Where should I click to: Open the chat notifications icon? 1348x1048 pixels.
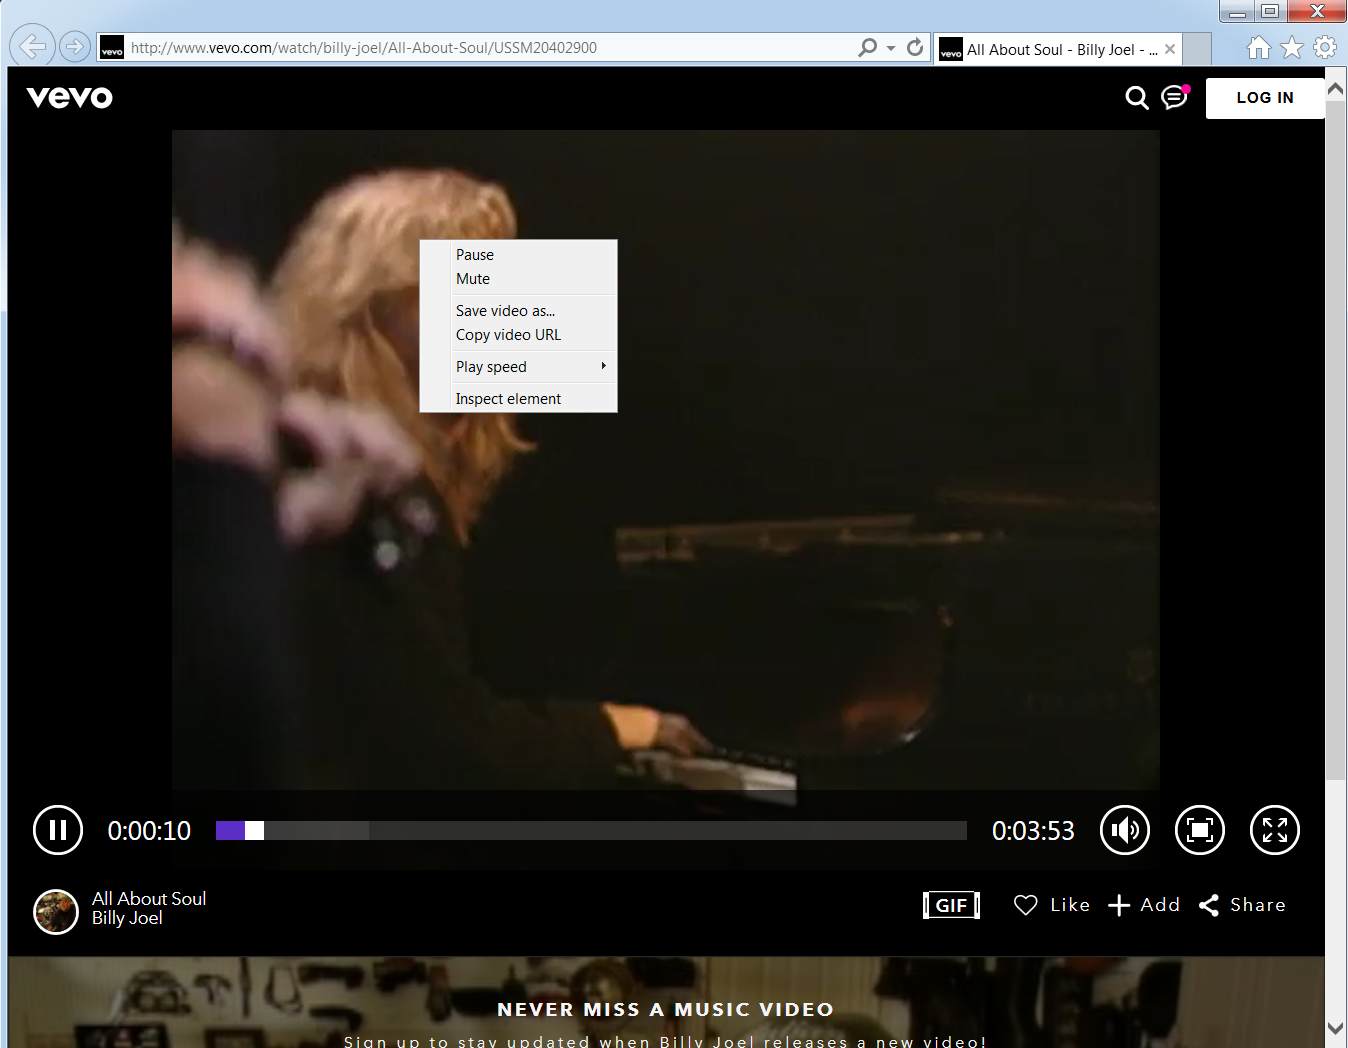1175,96
